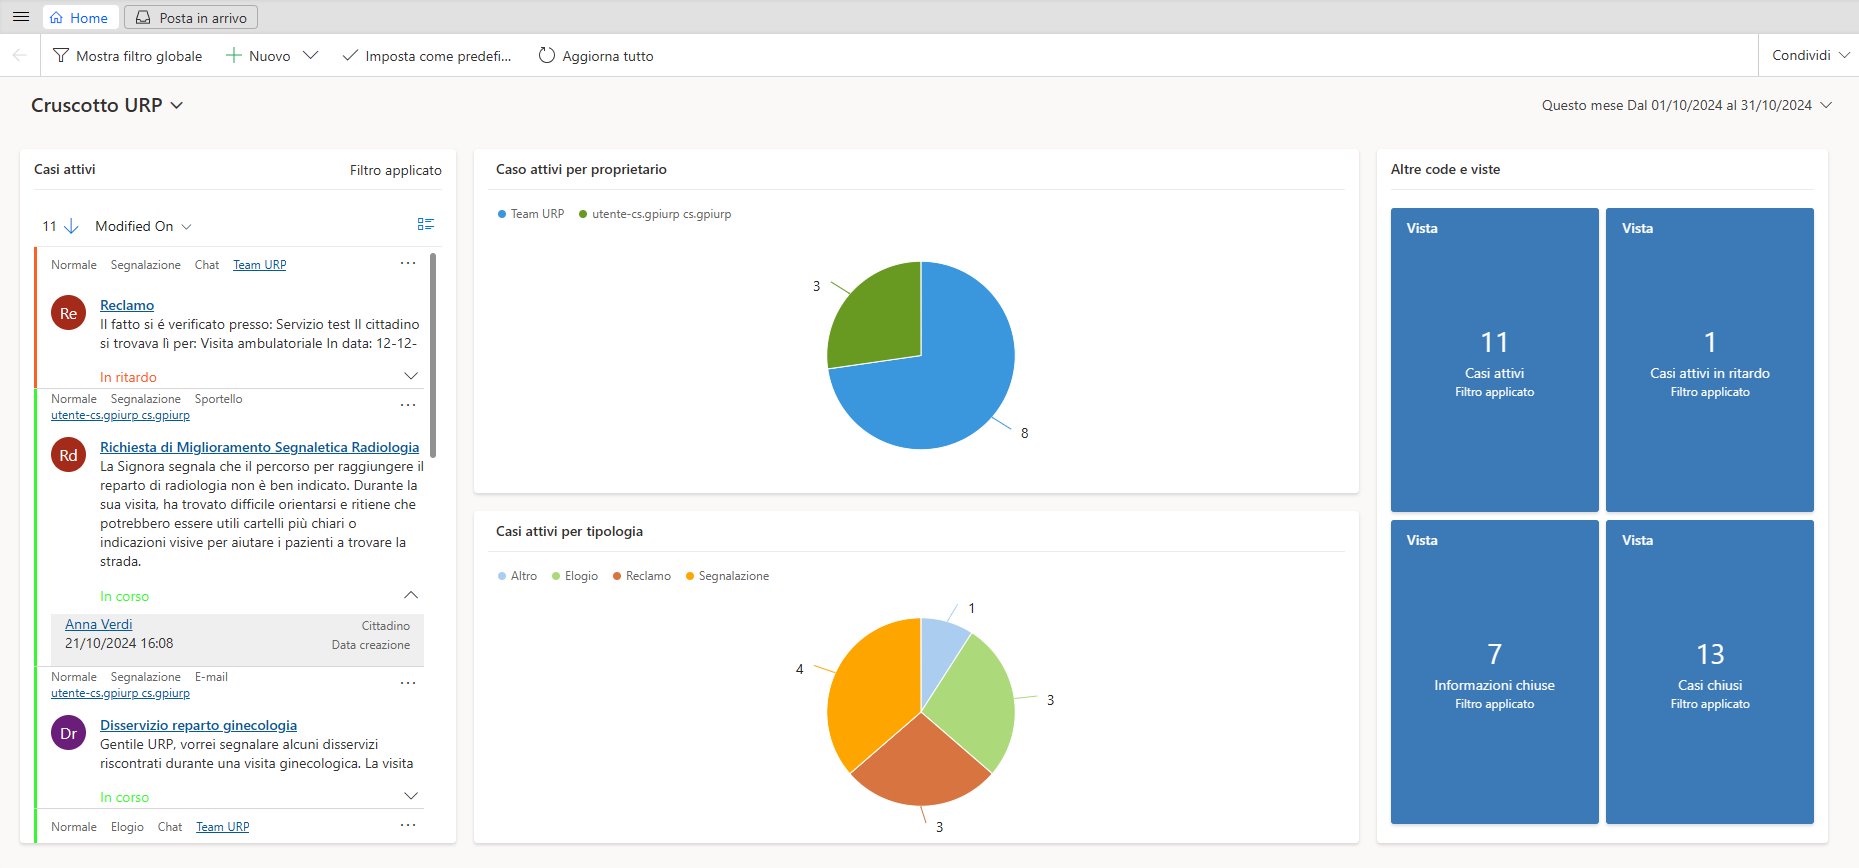This screenshot has width=1859, height=868.
Task: Click the Mostra filtro globale funnel icon
Action: pyautogui.click(x=61, y=56)
